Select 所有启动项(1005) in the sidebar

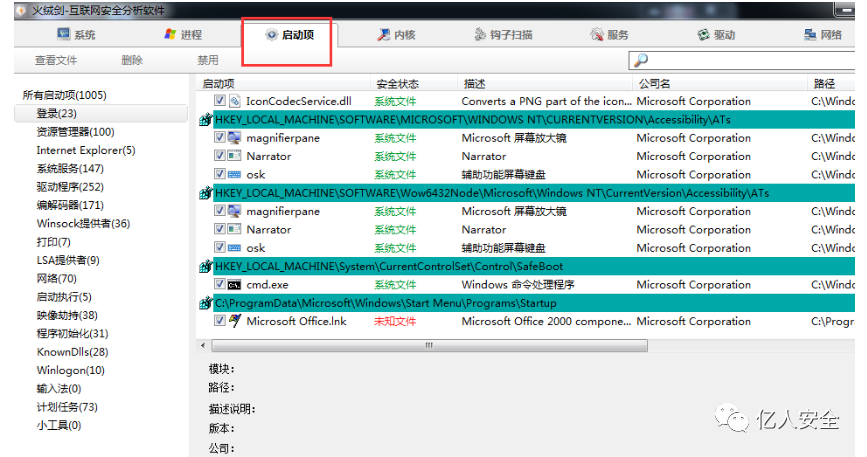pyautogui.click(x=65, y=95)
